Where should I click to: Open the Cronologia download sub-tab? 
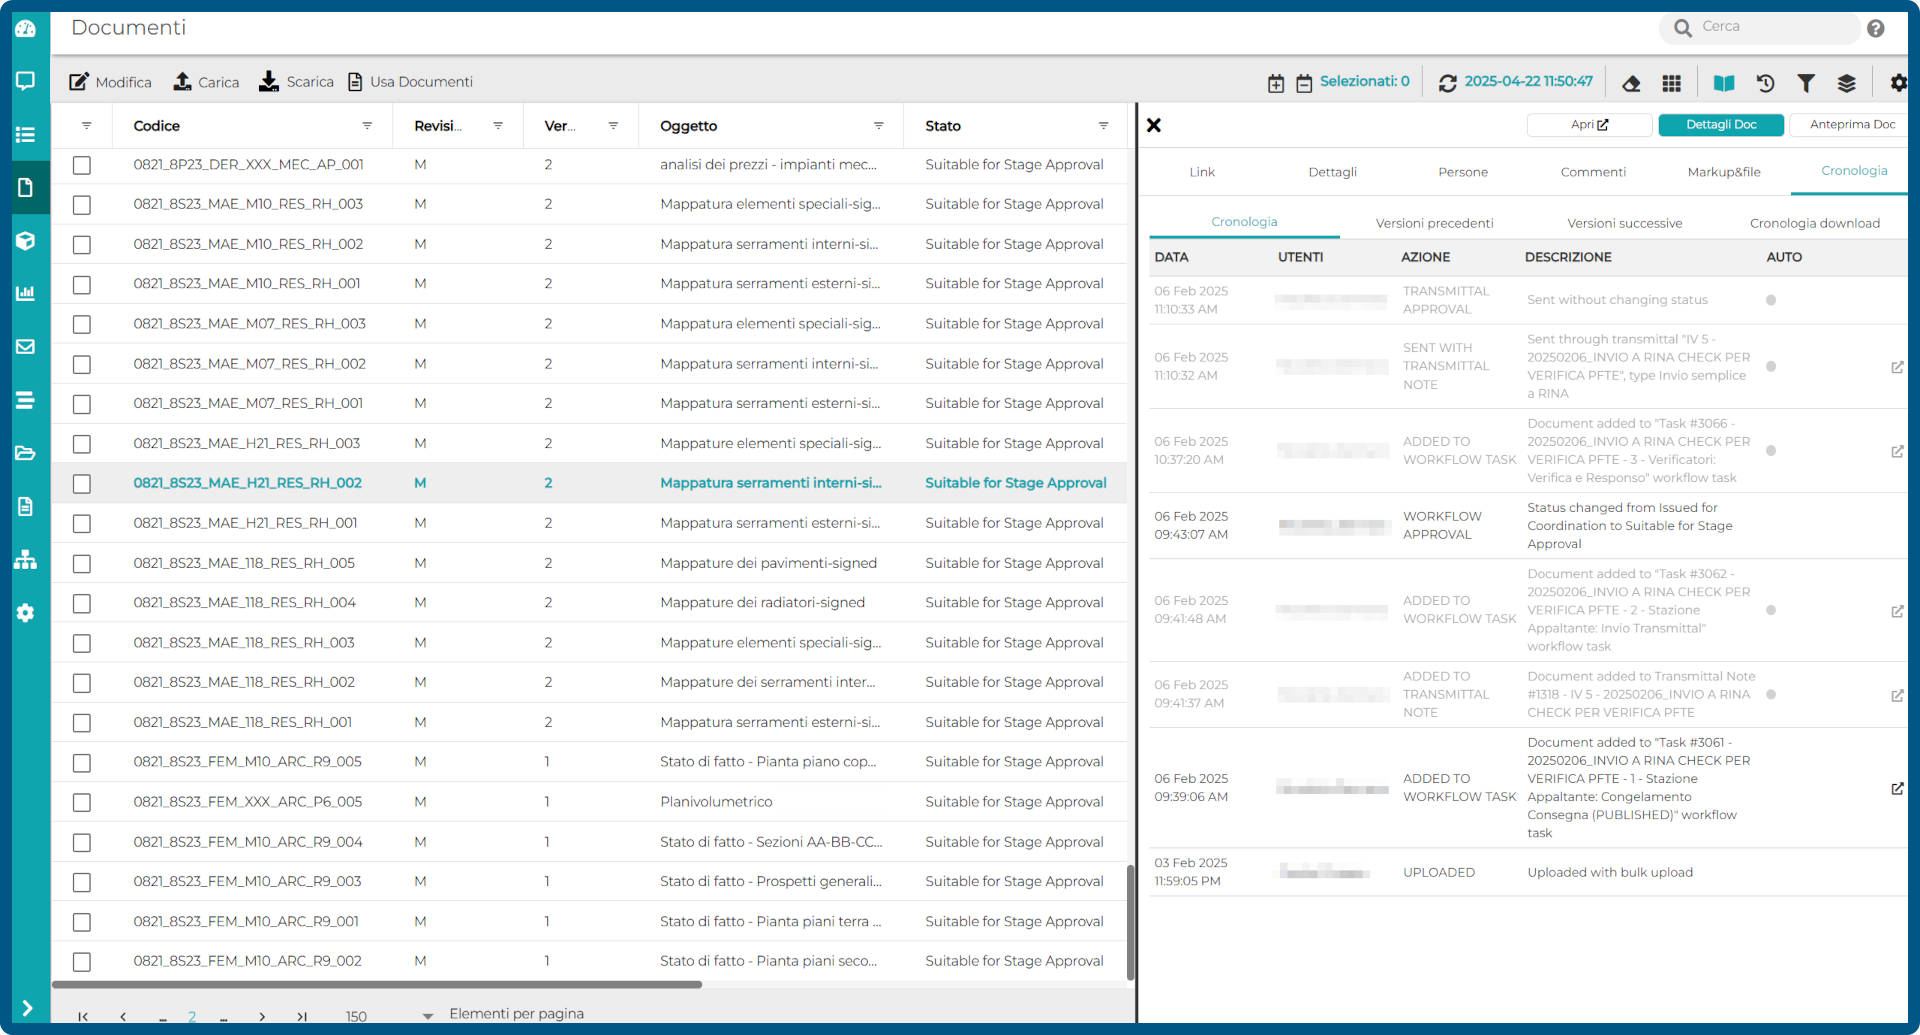1814,223
